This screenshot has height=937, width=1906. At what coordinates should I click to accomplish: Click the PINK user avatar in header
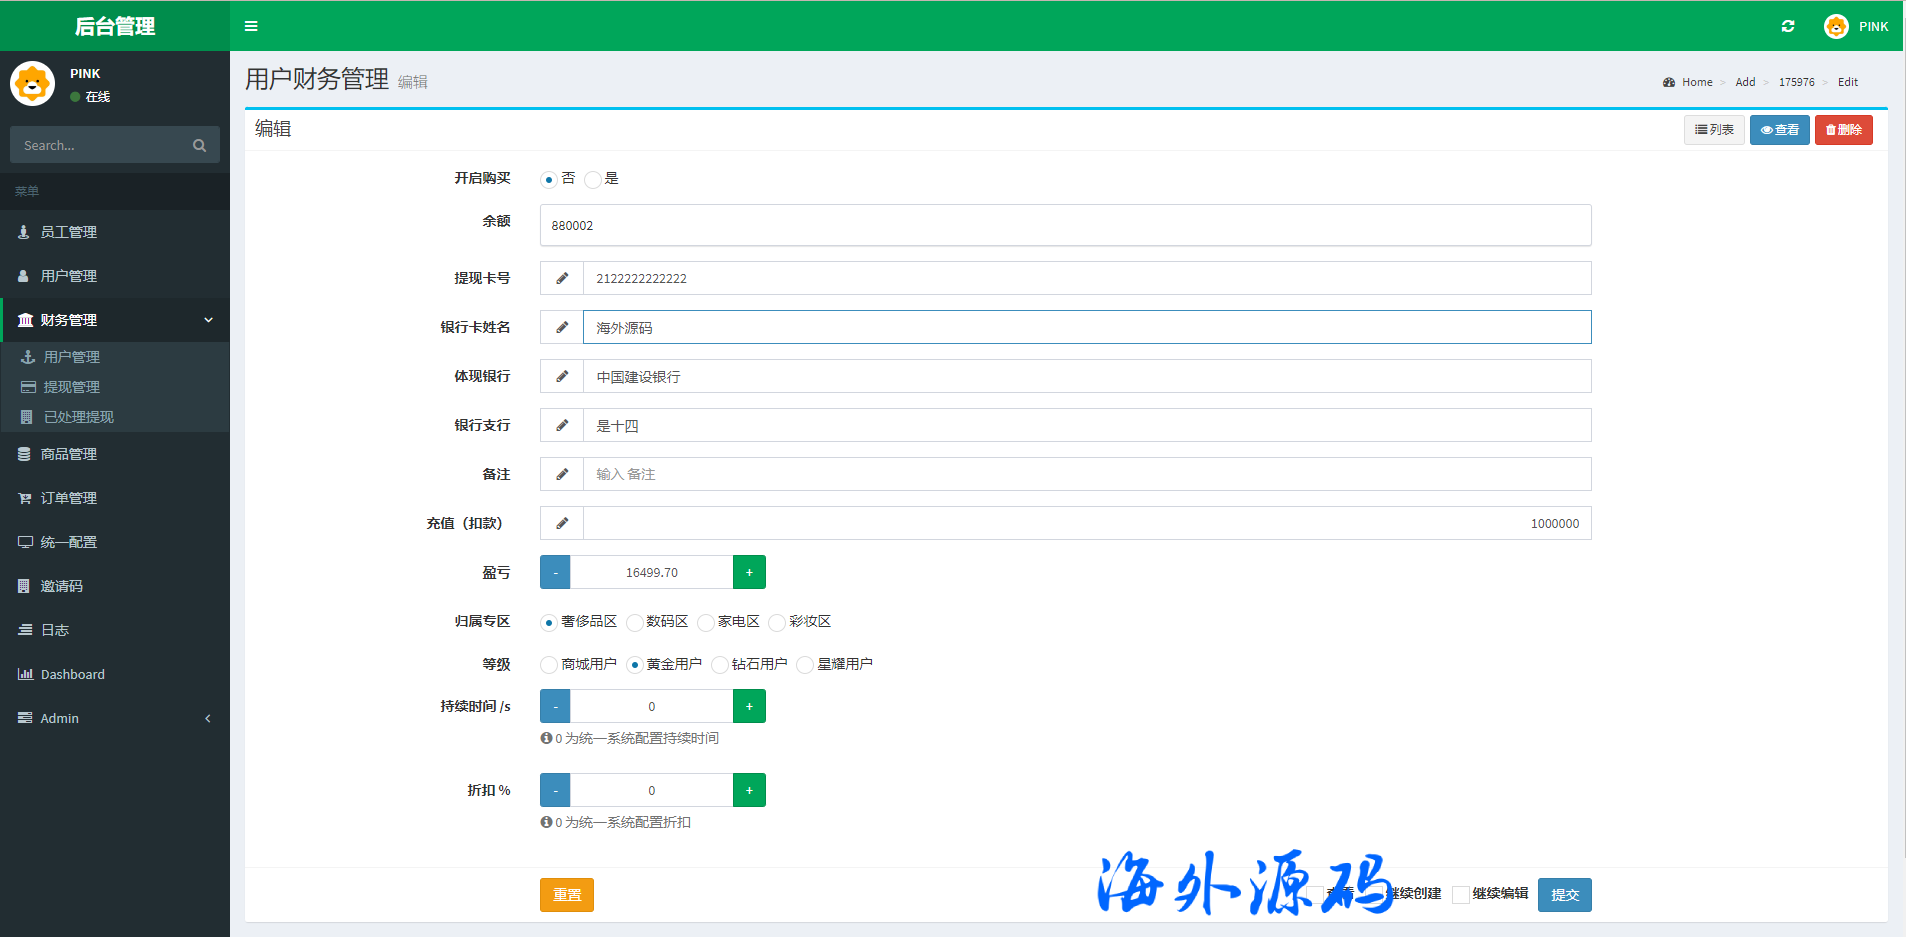[1836, 26]
